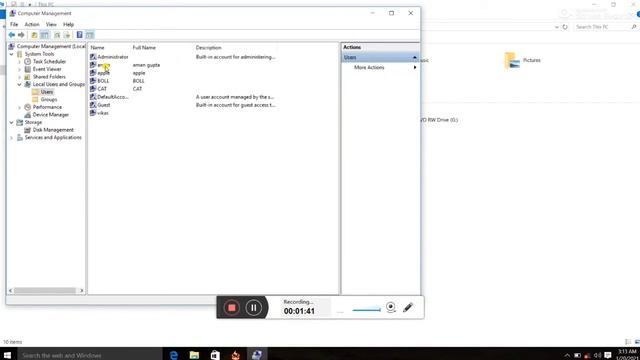Open the Action menu
The image size is (640, 360).
coord(32,24)
